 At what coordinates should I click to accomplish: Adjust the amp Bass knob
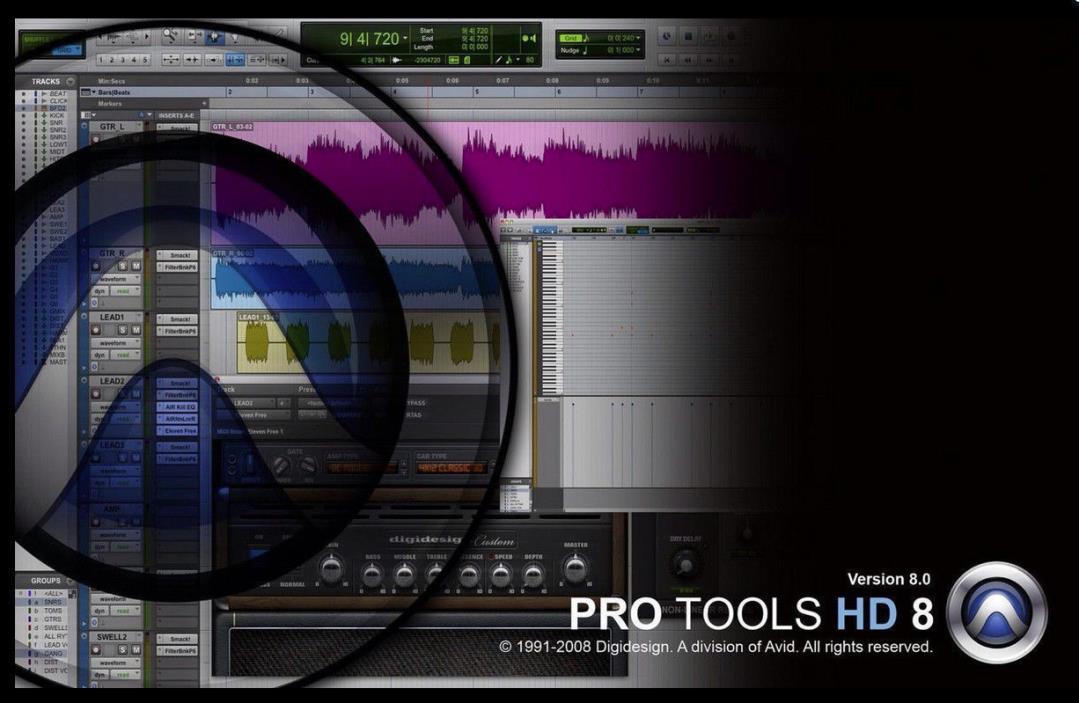point(372,574)
